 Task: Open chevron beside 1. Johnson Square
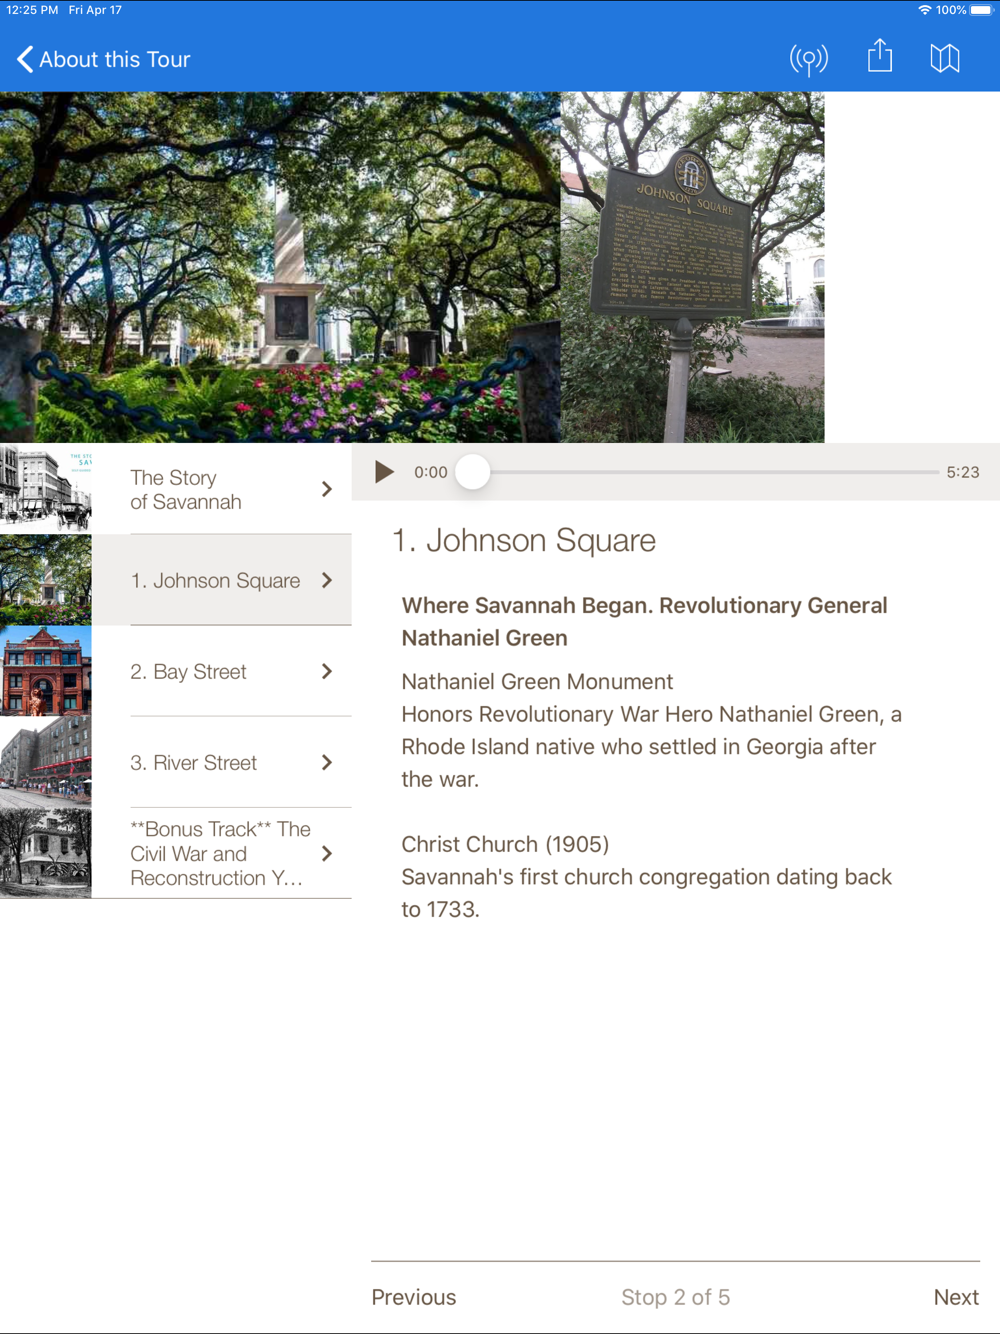(327, 580)
